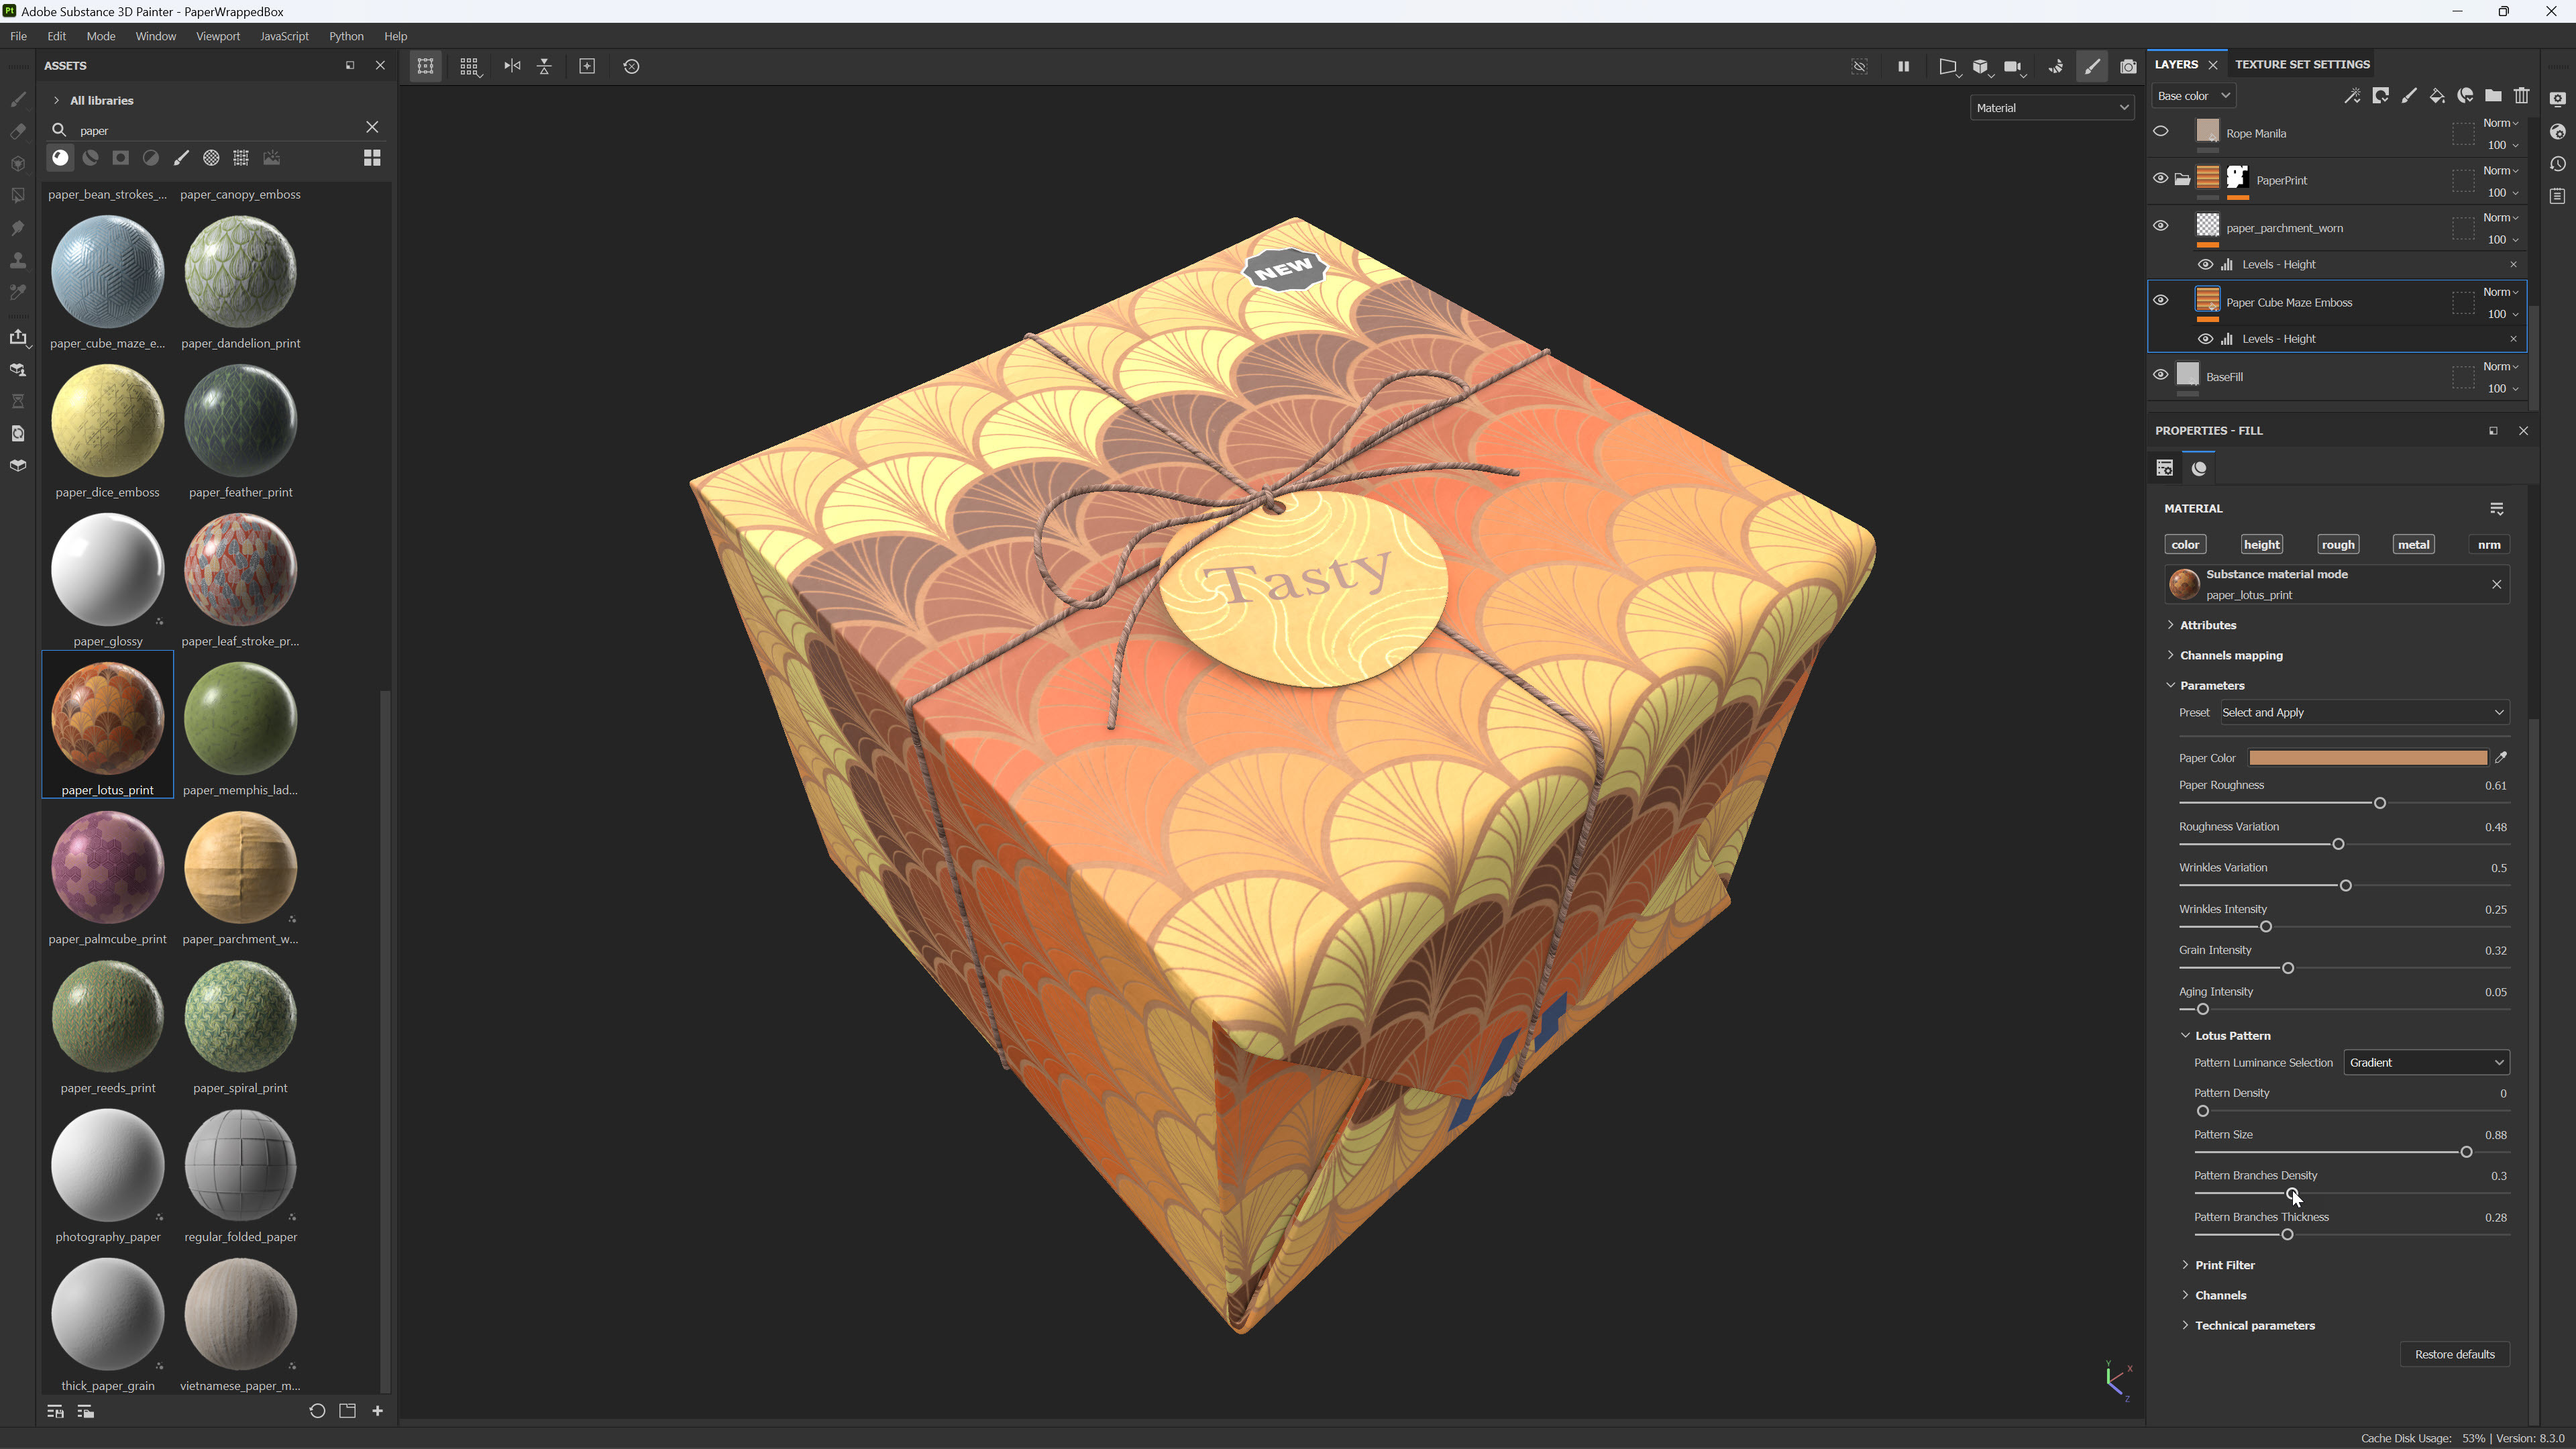2576x1449 pixels.
Task: Toggle the height channel button
Action: point(2261,545)
